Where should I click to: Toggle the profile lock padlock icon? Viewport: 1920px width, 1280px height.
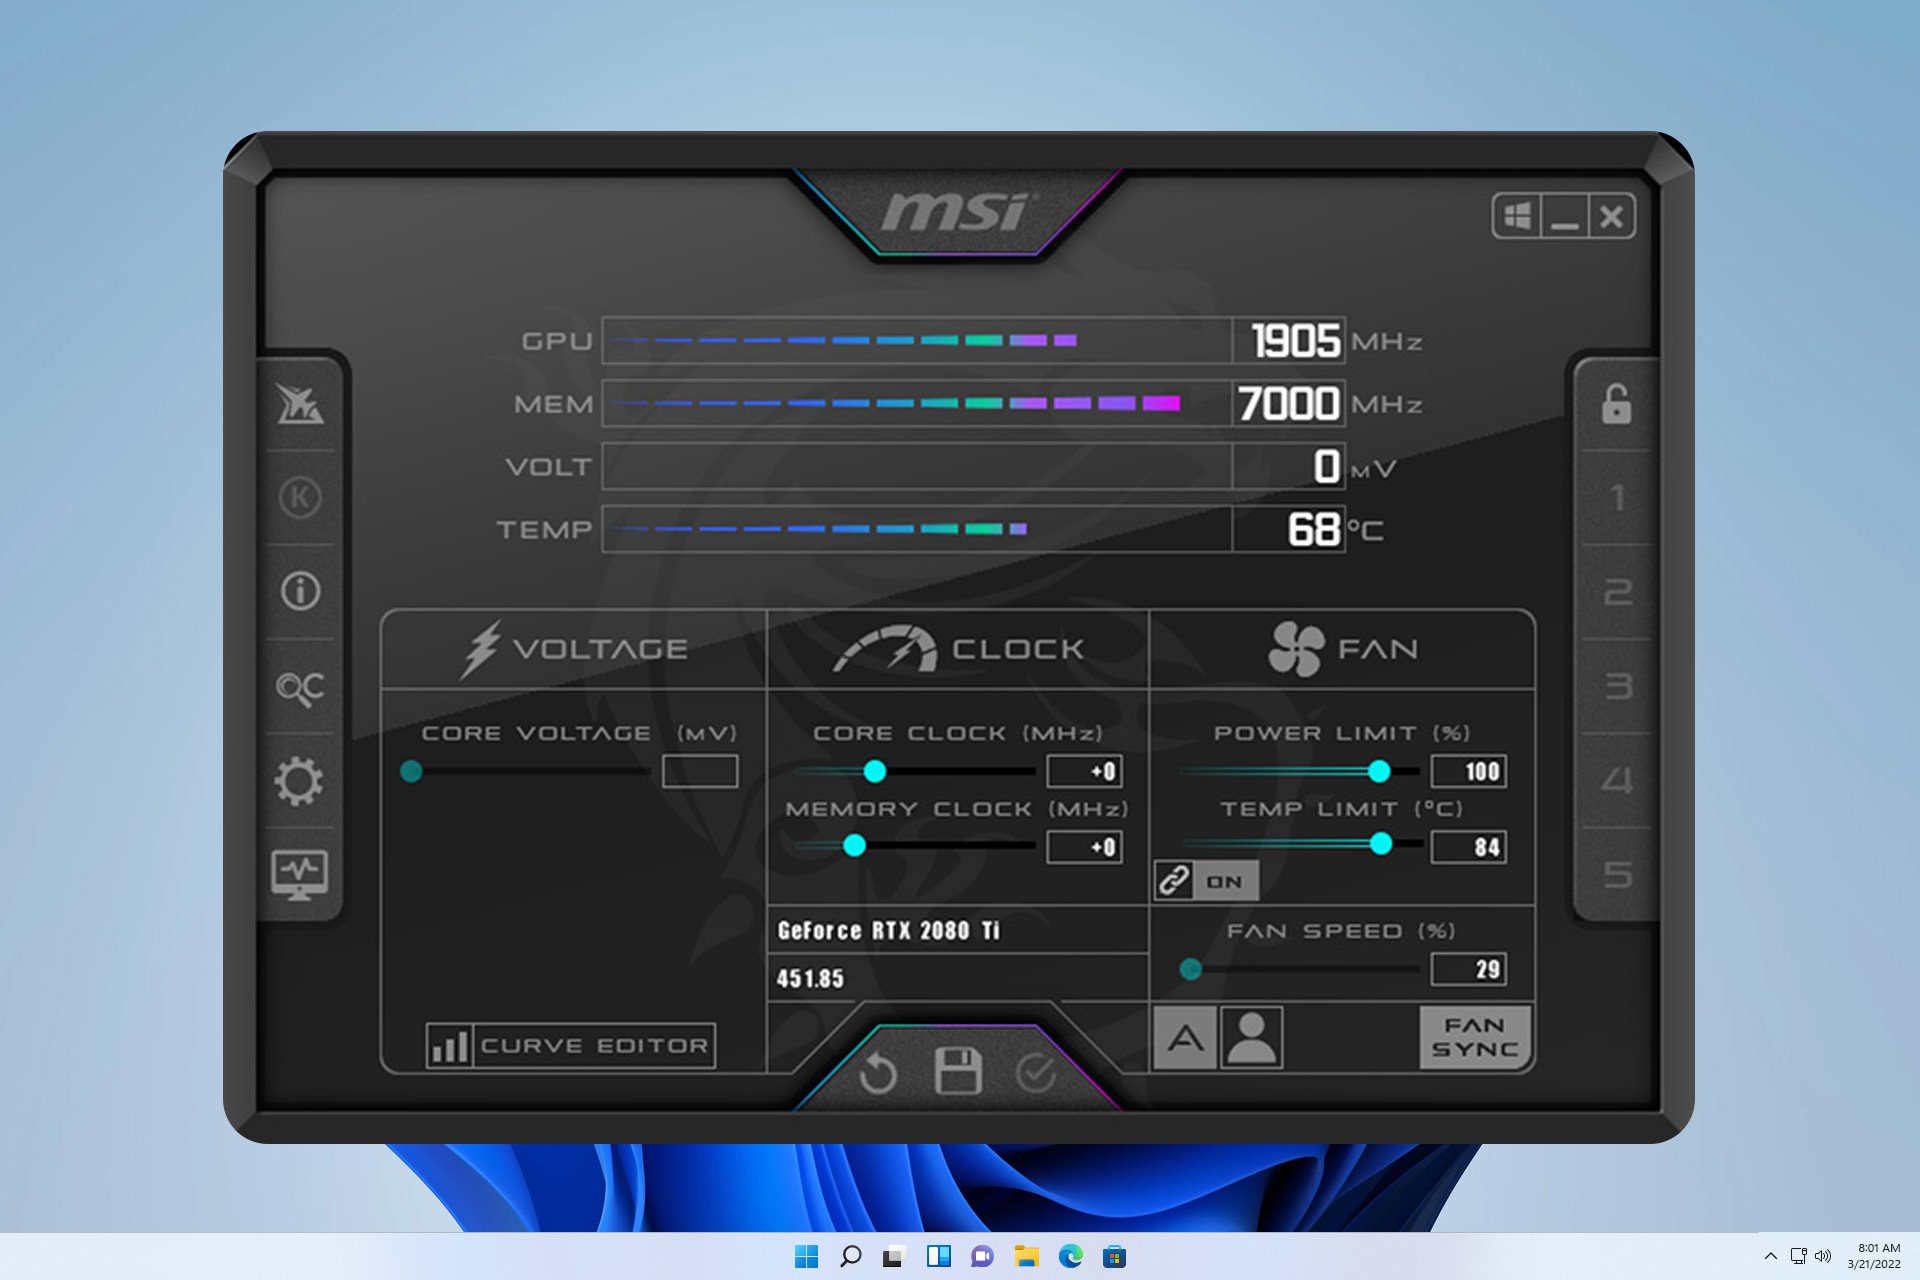point(1617,404)
